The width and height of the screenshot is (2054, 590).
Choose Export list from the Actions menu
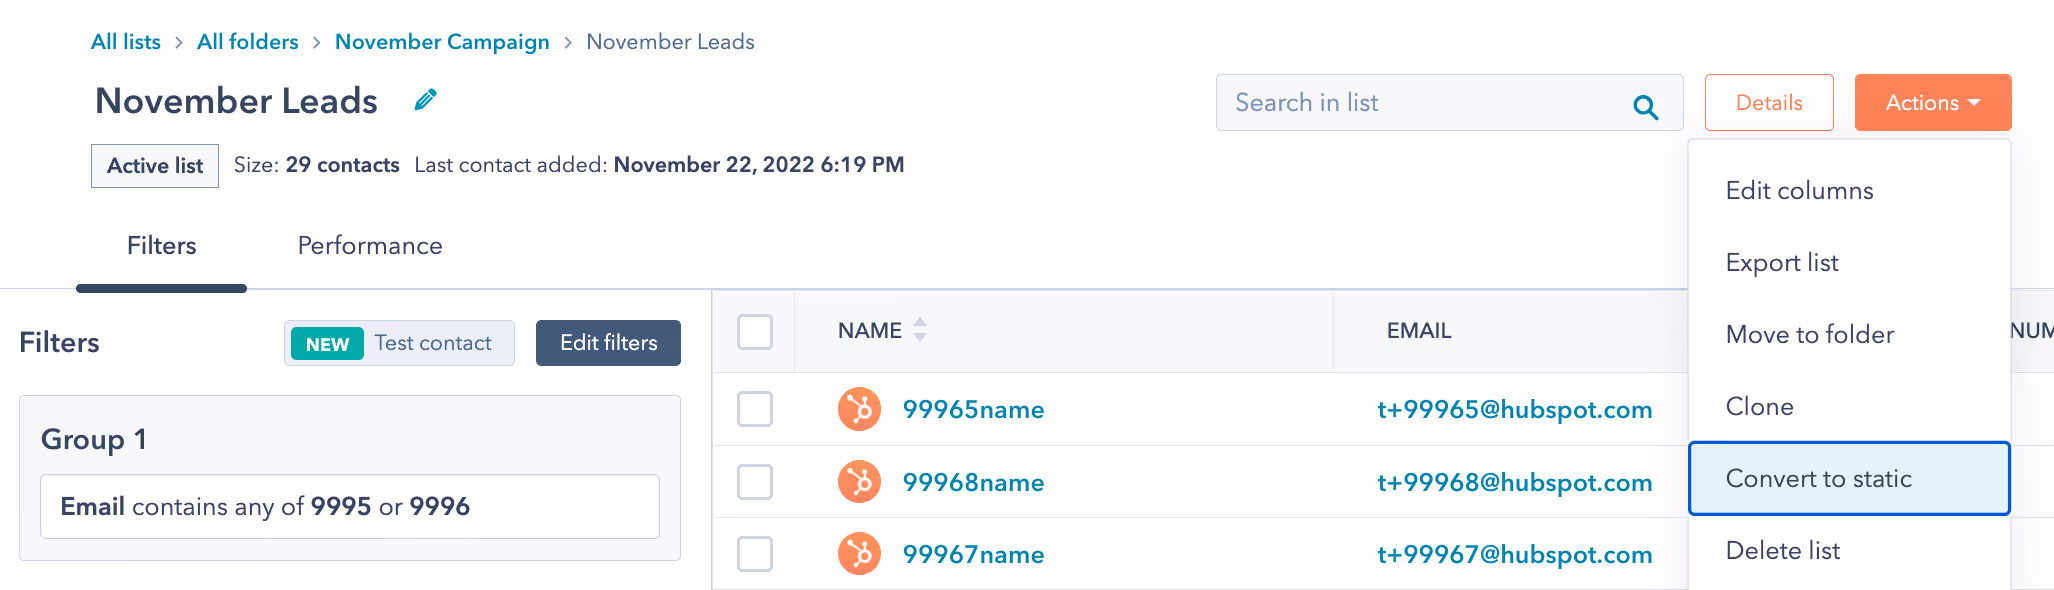coord(1781,262)
